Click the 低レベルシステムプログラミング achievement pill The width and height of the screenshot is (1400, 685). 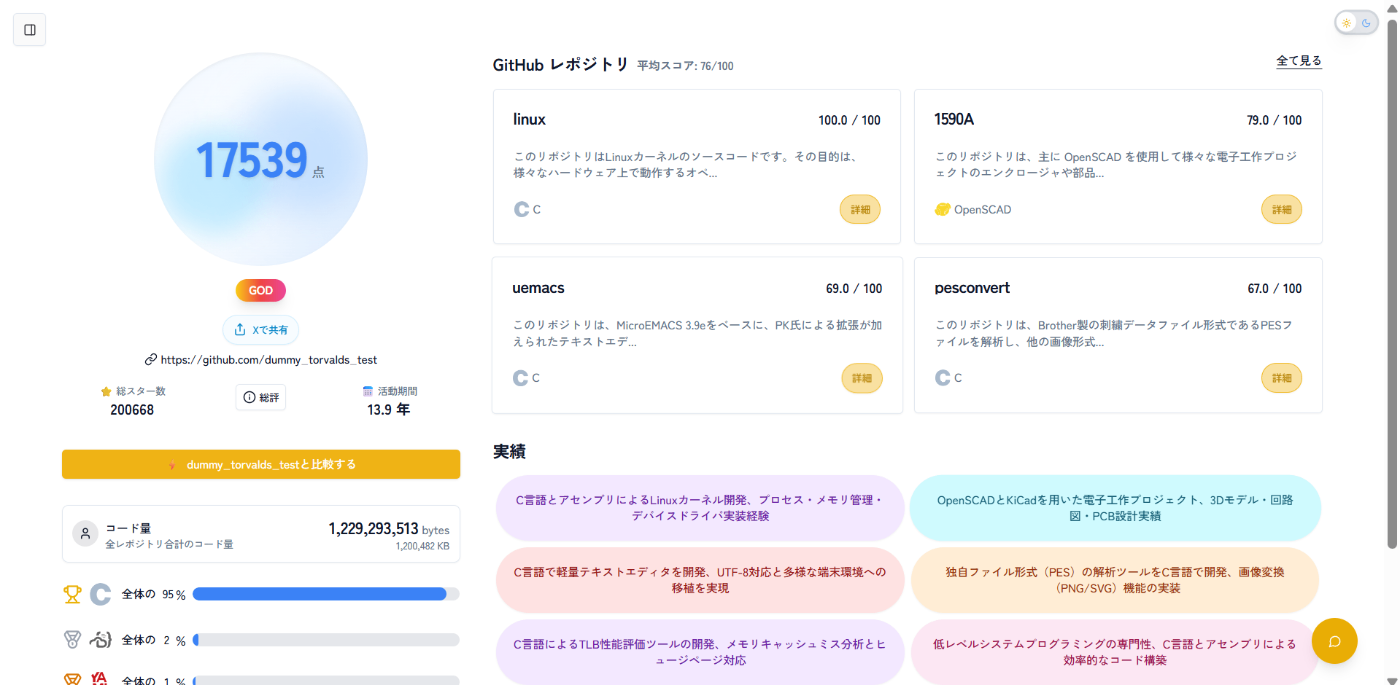(x=1115, y=652)
